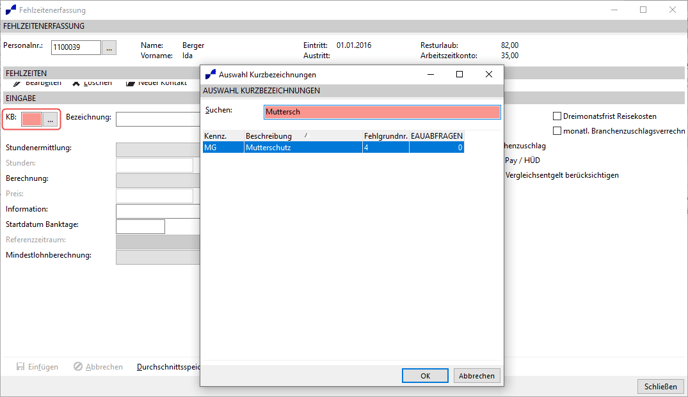Enable Dreimonatsfrist Reisekosten checkbox
The height and width of the screenshot is (397, 688).
[x=557, y=116]
